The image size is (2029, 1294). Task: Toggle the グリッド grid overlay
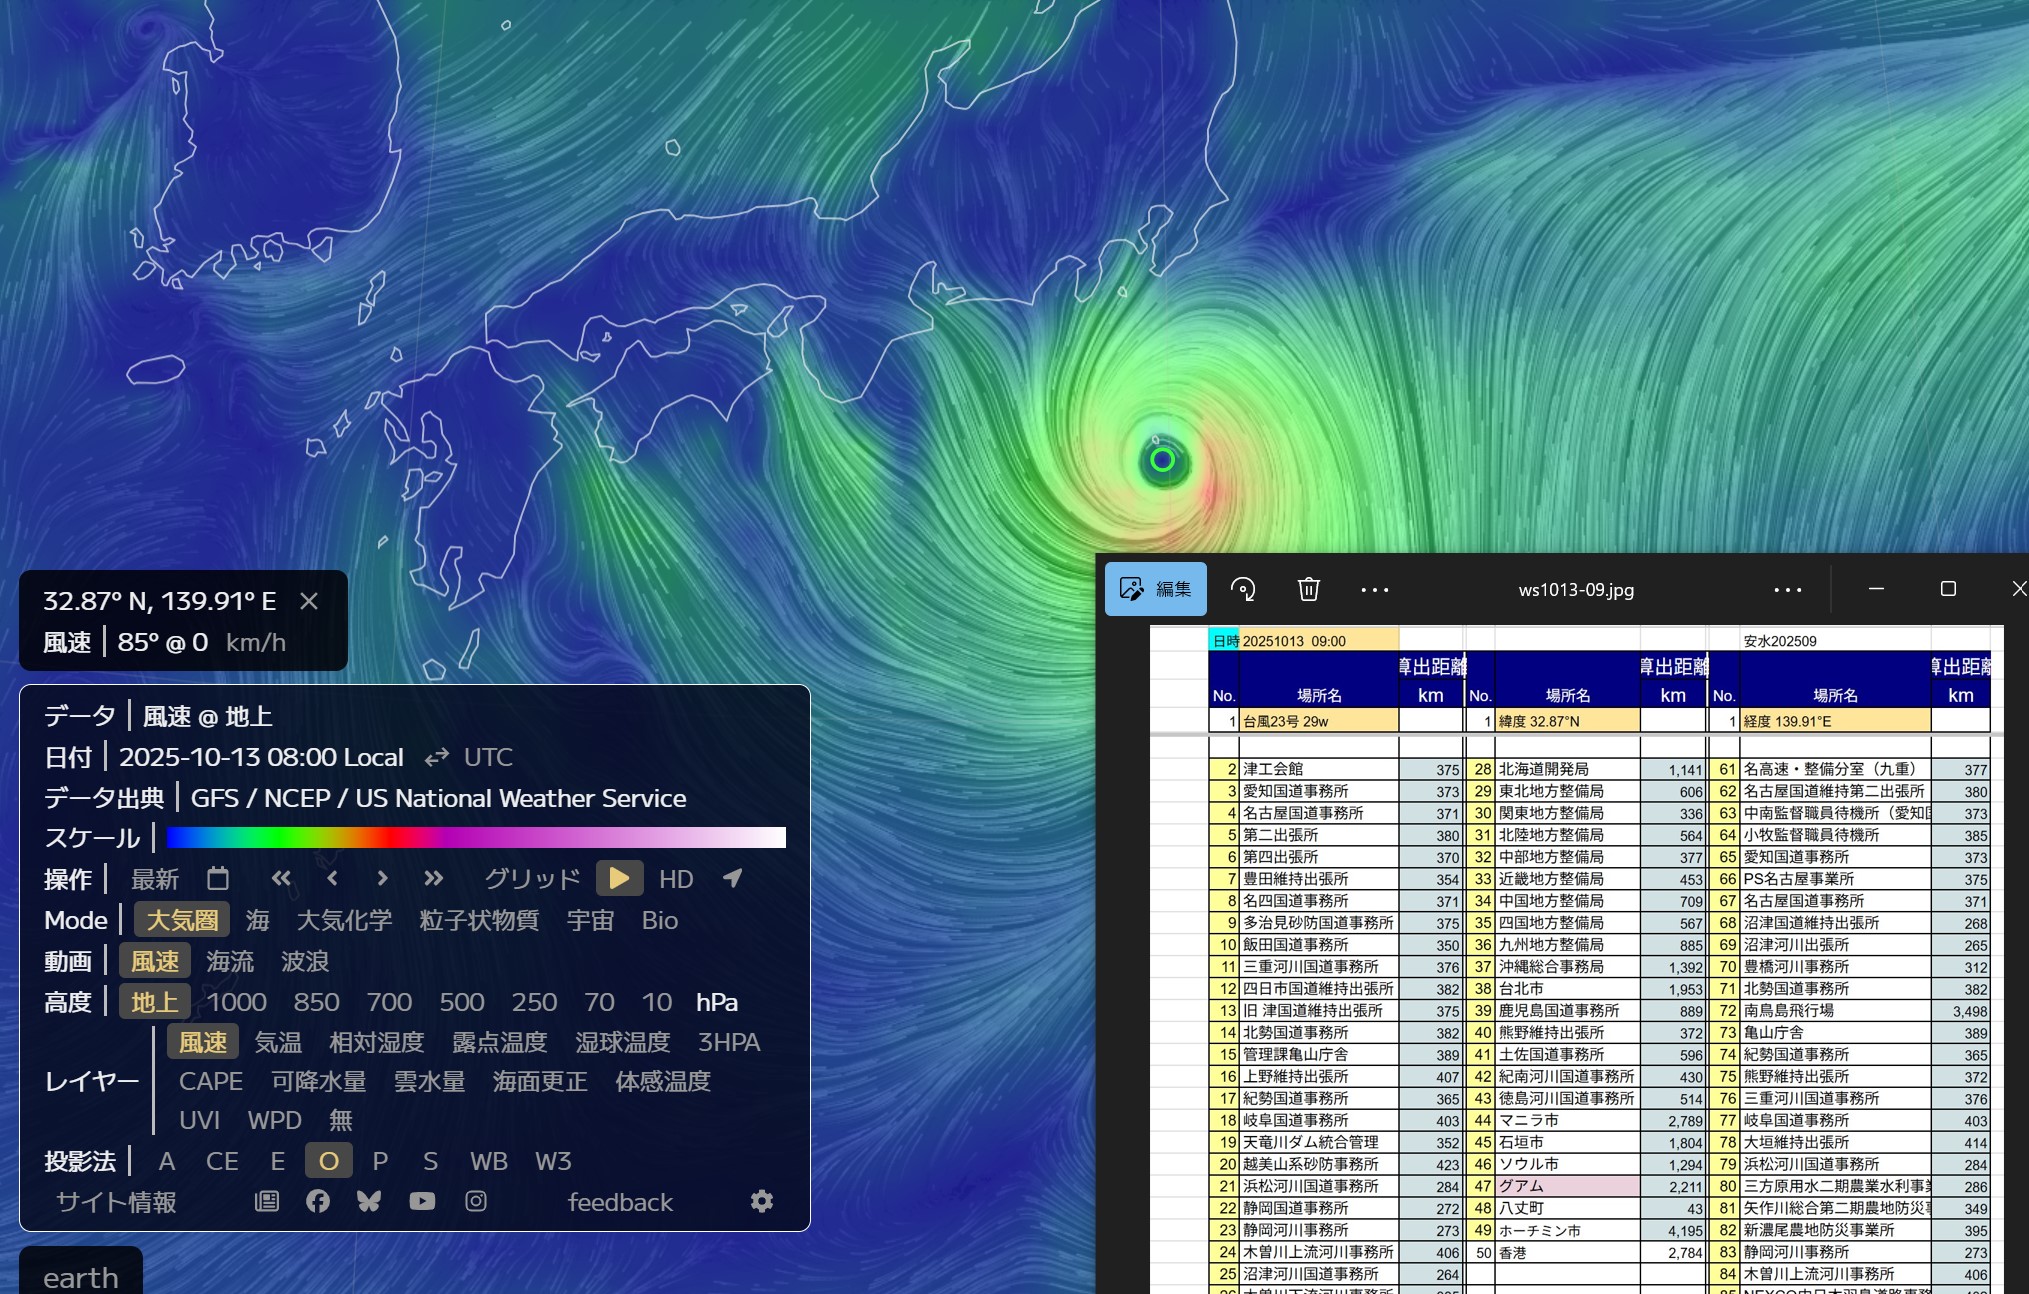tap(532, 879)
